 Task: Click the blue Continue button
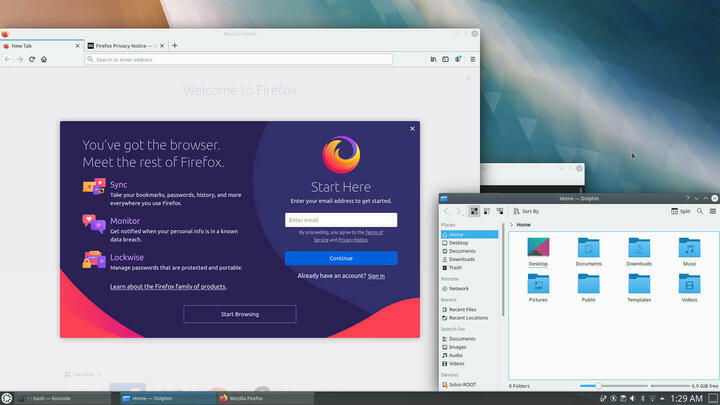[x=341, y=258]
